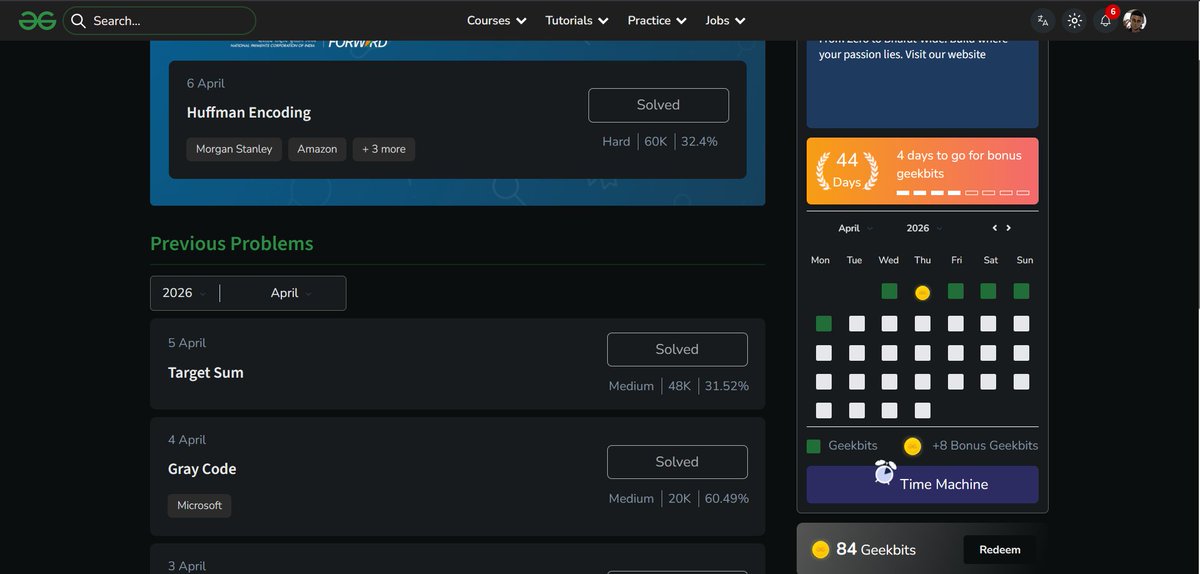Click the Bonus Geekbits legend coin

(912, 446)
